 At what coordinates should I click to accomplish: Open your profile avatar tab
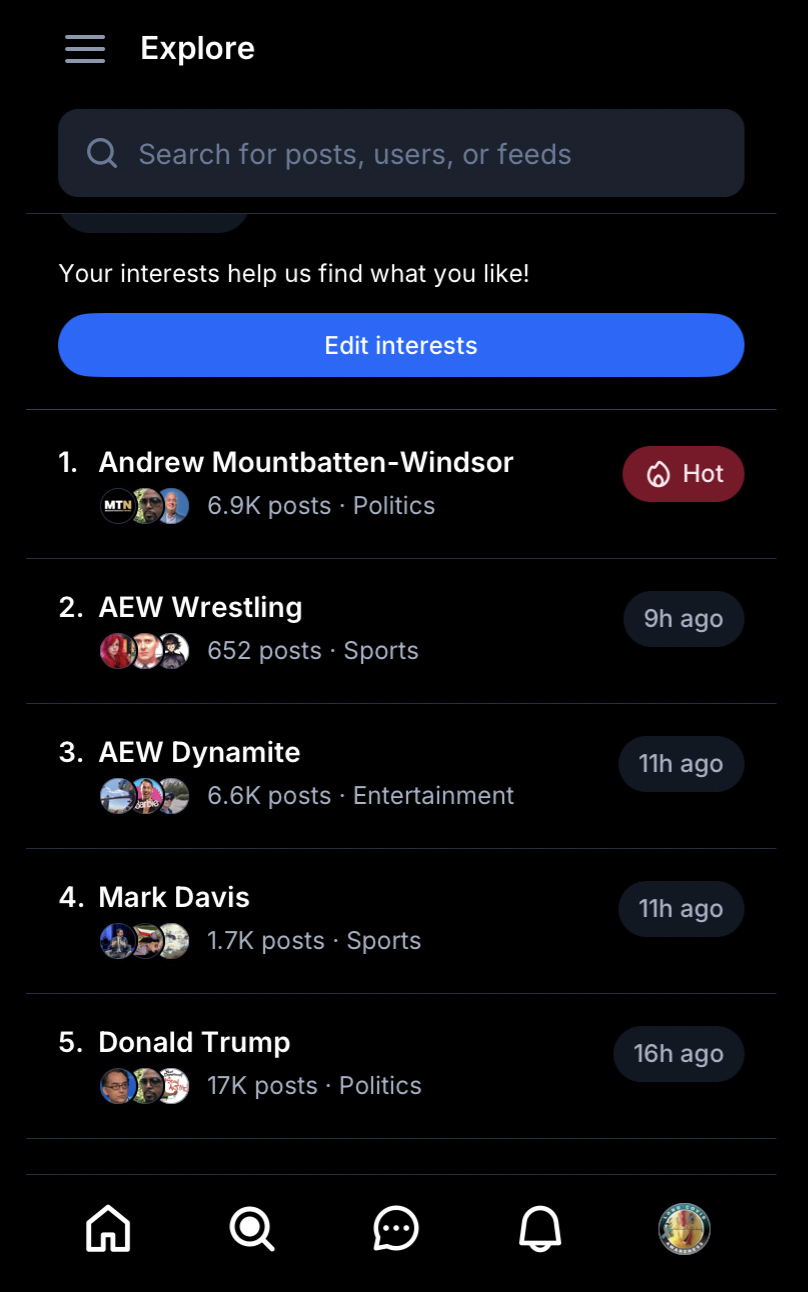point(684,1228)
